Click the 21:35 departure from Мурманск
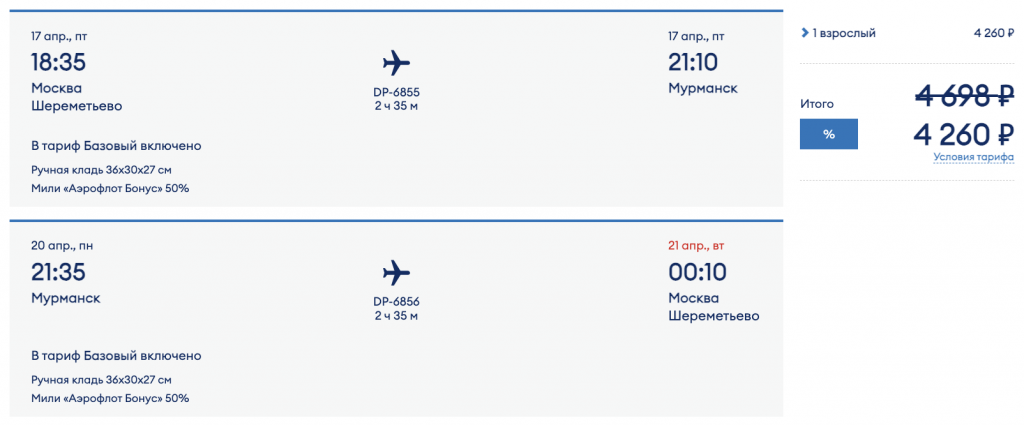 tap(59, 271)
